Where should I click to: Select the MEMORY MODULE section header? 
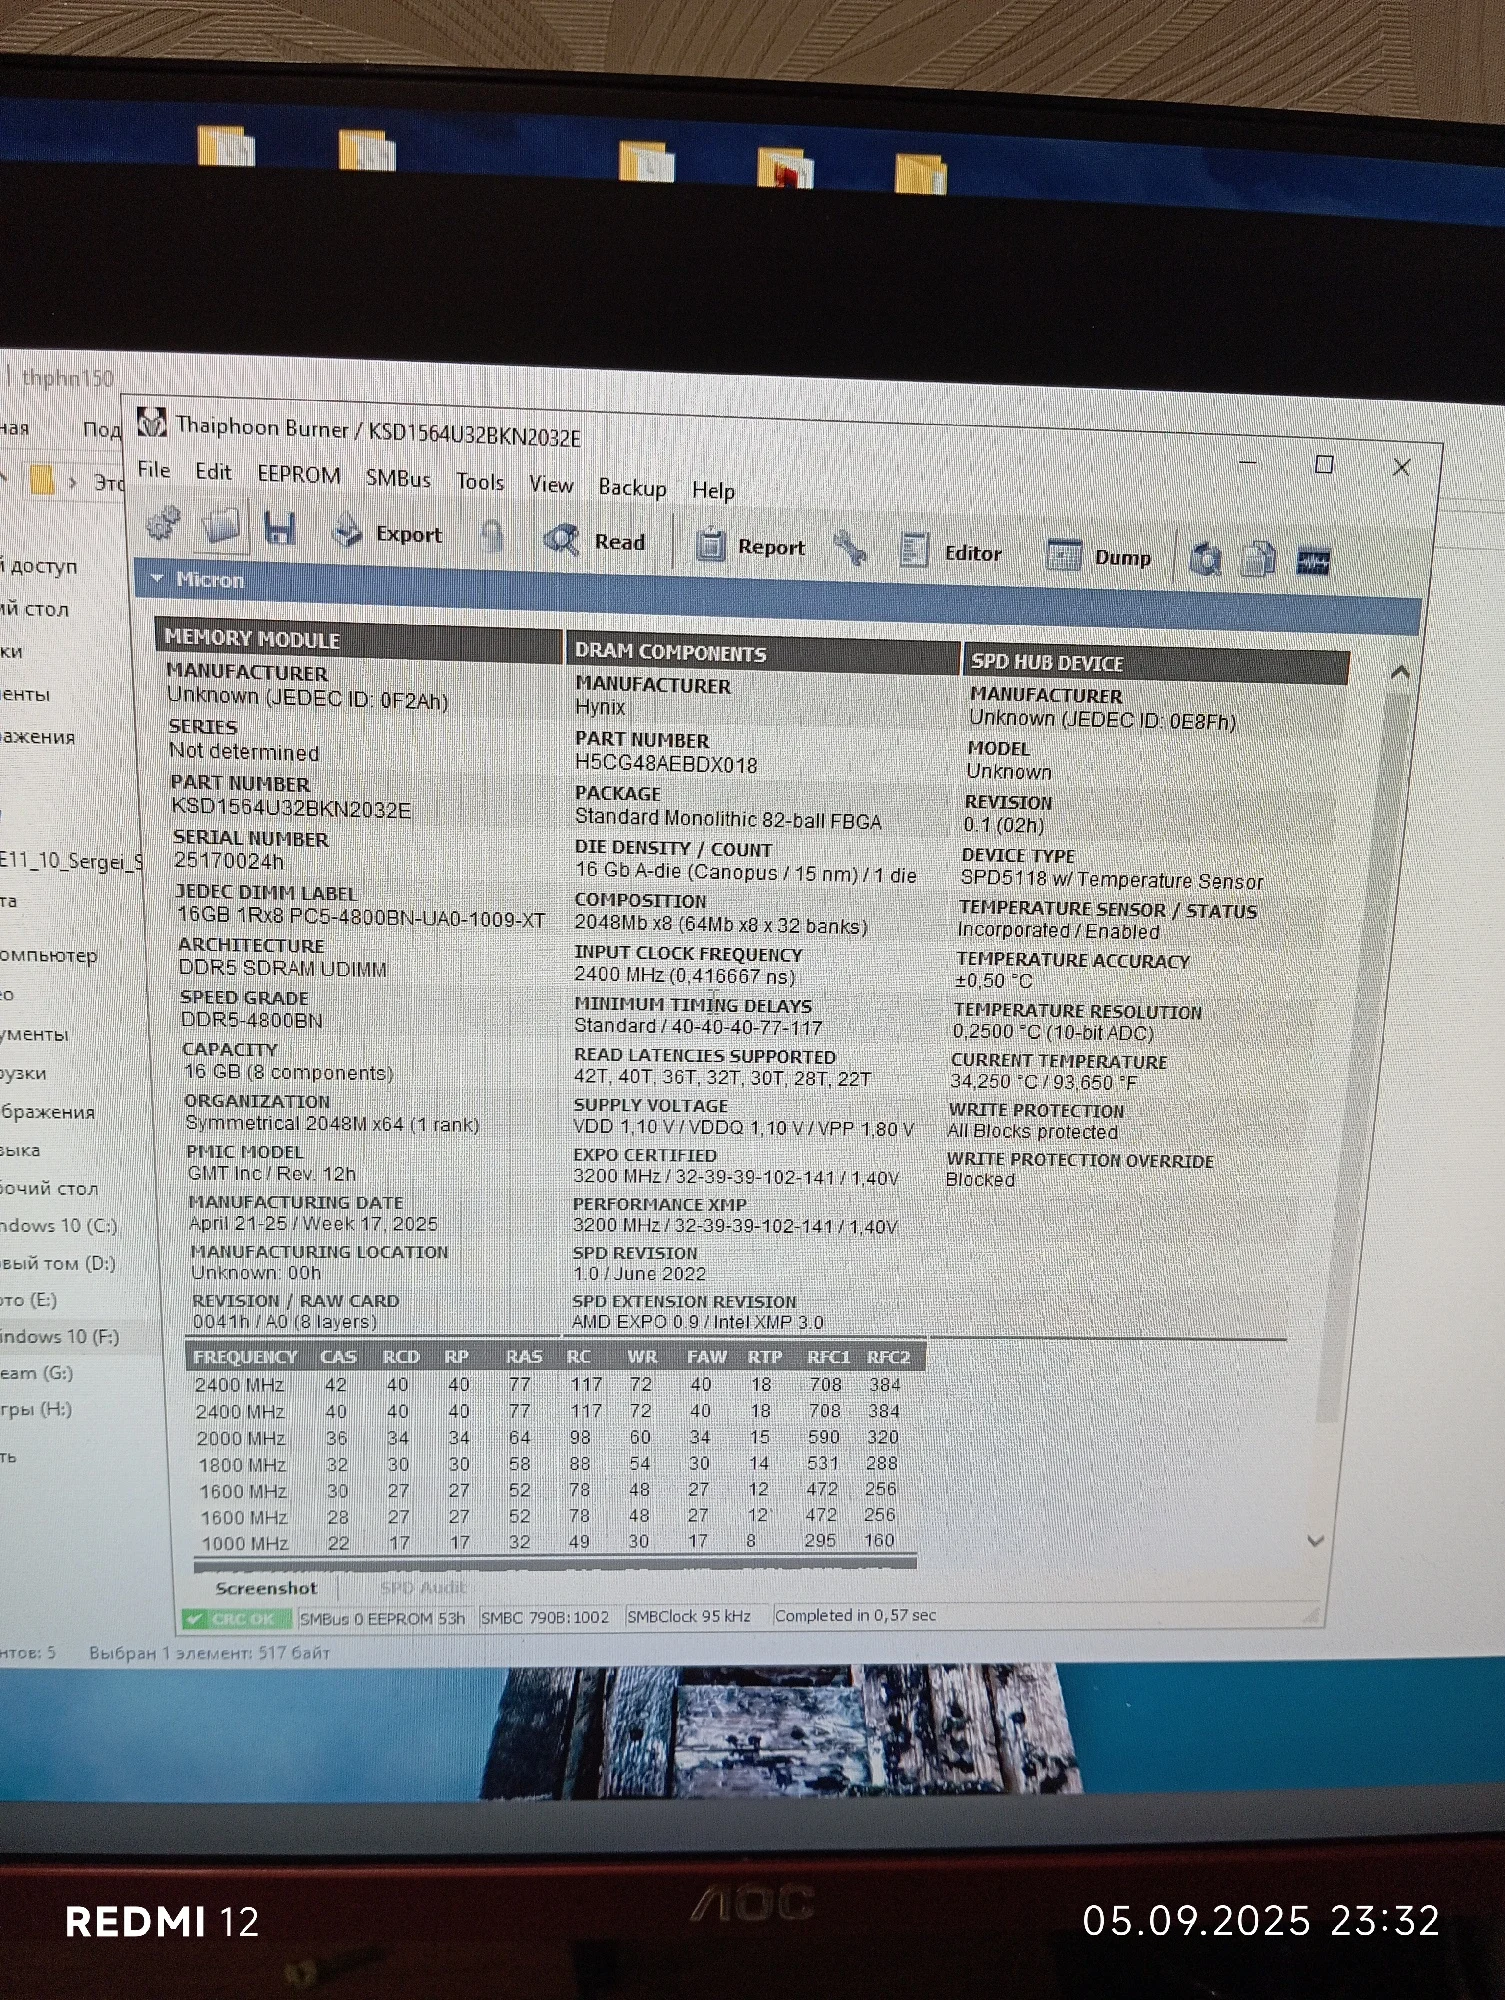[359, 639]
